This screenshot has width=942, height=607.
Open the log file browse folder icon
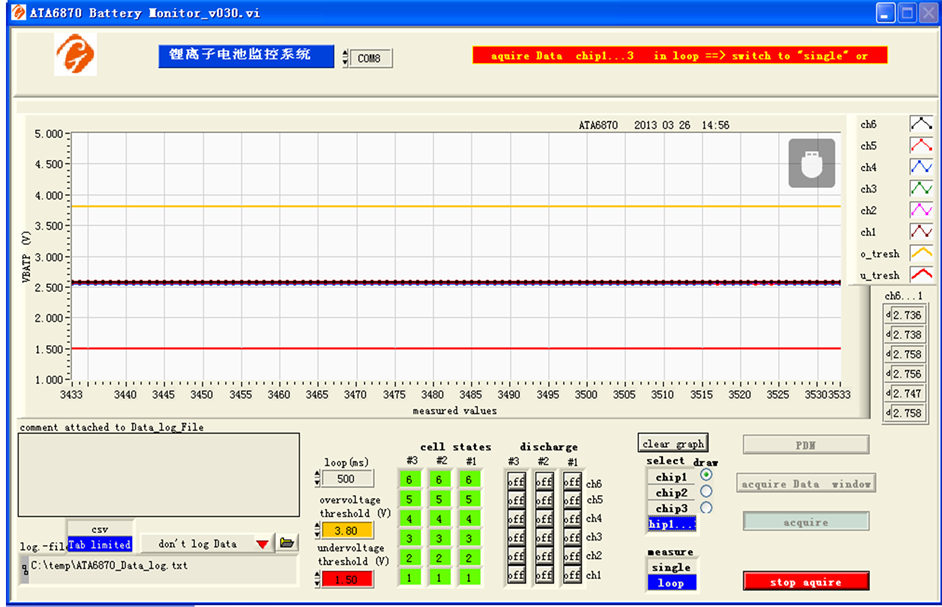[288, 543]
